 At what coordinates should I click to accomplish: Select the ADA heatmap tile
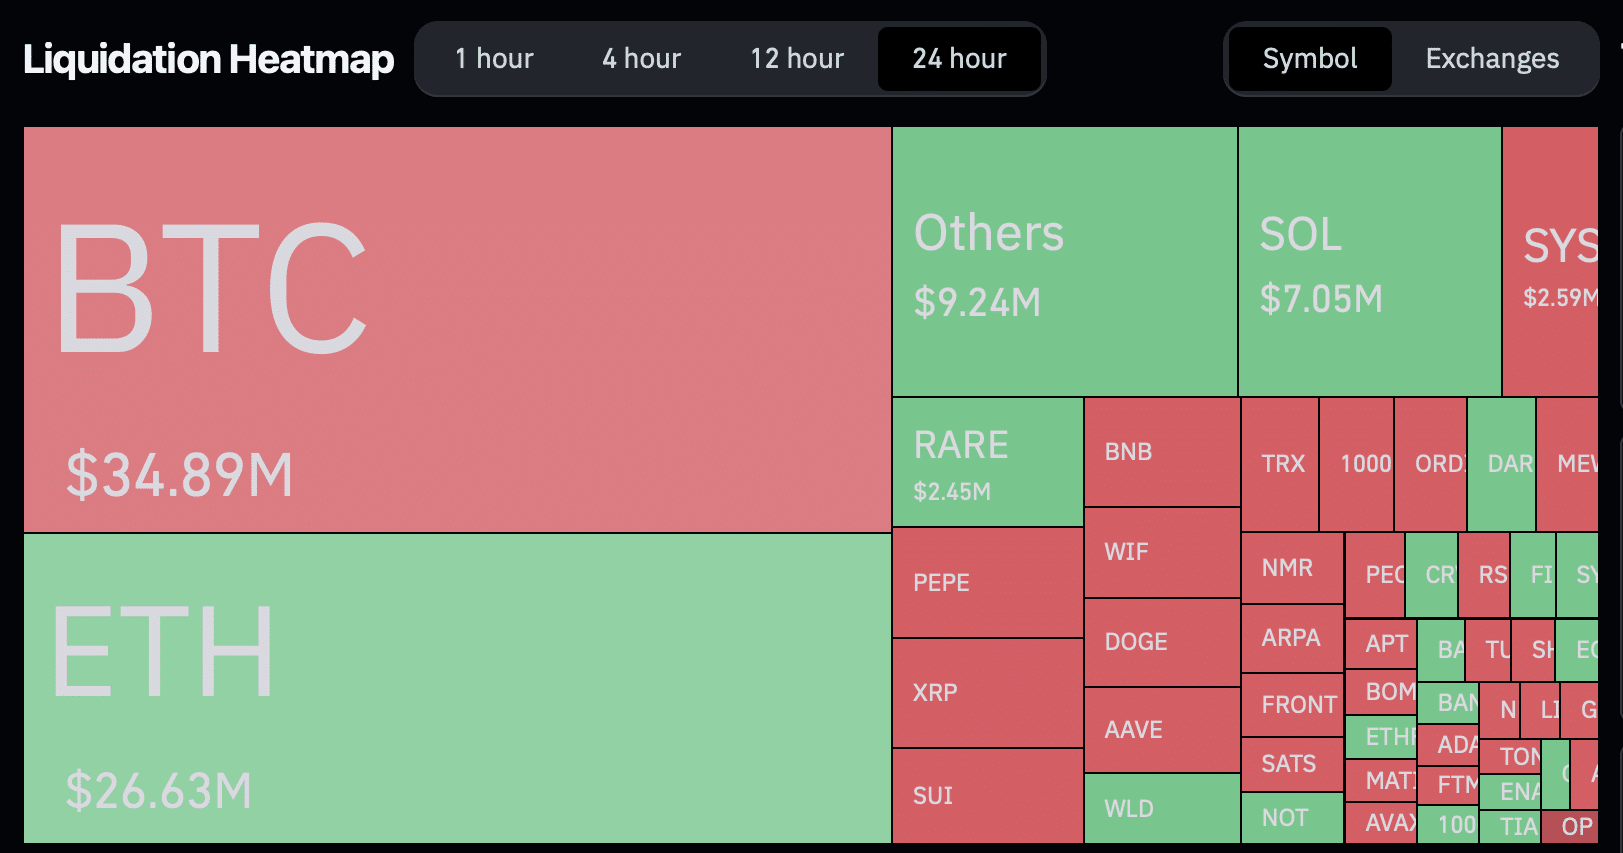(x=1448, y=745)
